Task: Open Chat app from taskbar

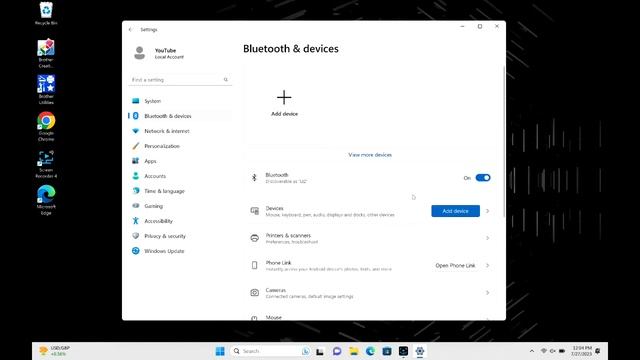Action: [x=337, y=351]
